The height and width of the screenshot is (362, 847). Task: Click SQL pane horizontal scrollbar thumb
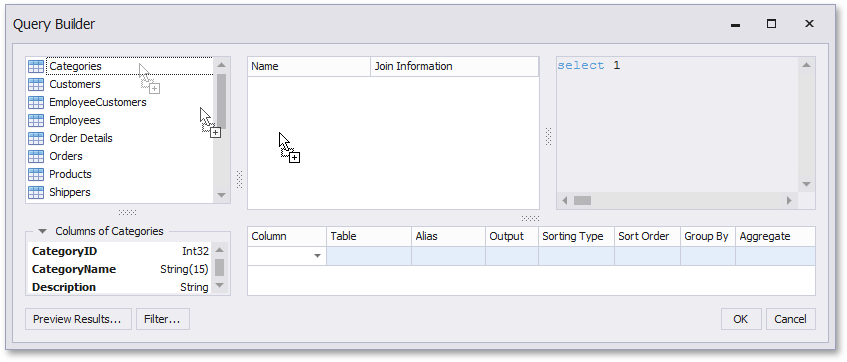pyautogui.click(x=582, y=200)
